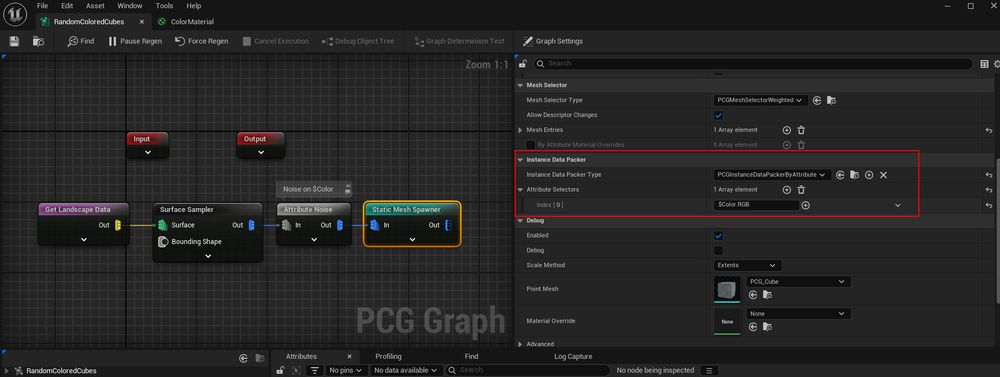Open Graph Settings
This screenshot has height=377, width=1000.
[553, 41]
